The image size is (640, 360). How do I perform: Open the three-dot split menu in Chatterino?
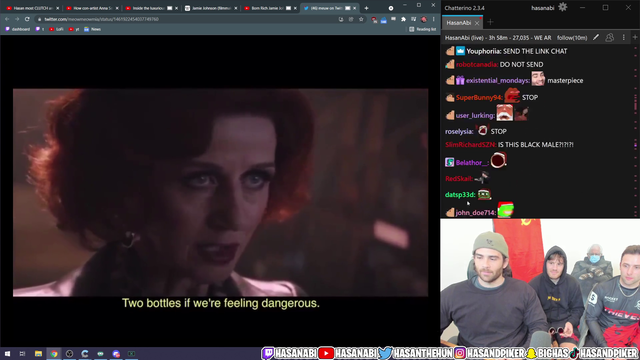coord(623,38)
